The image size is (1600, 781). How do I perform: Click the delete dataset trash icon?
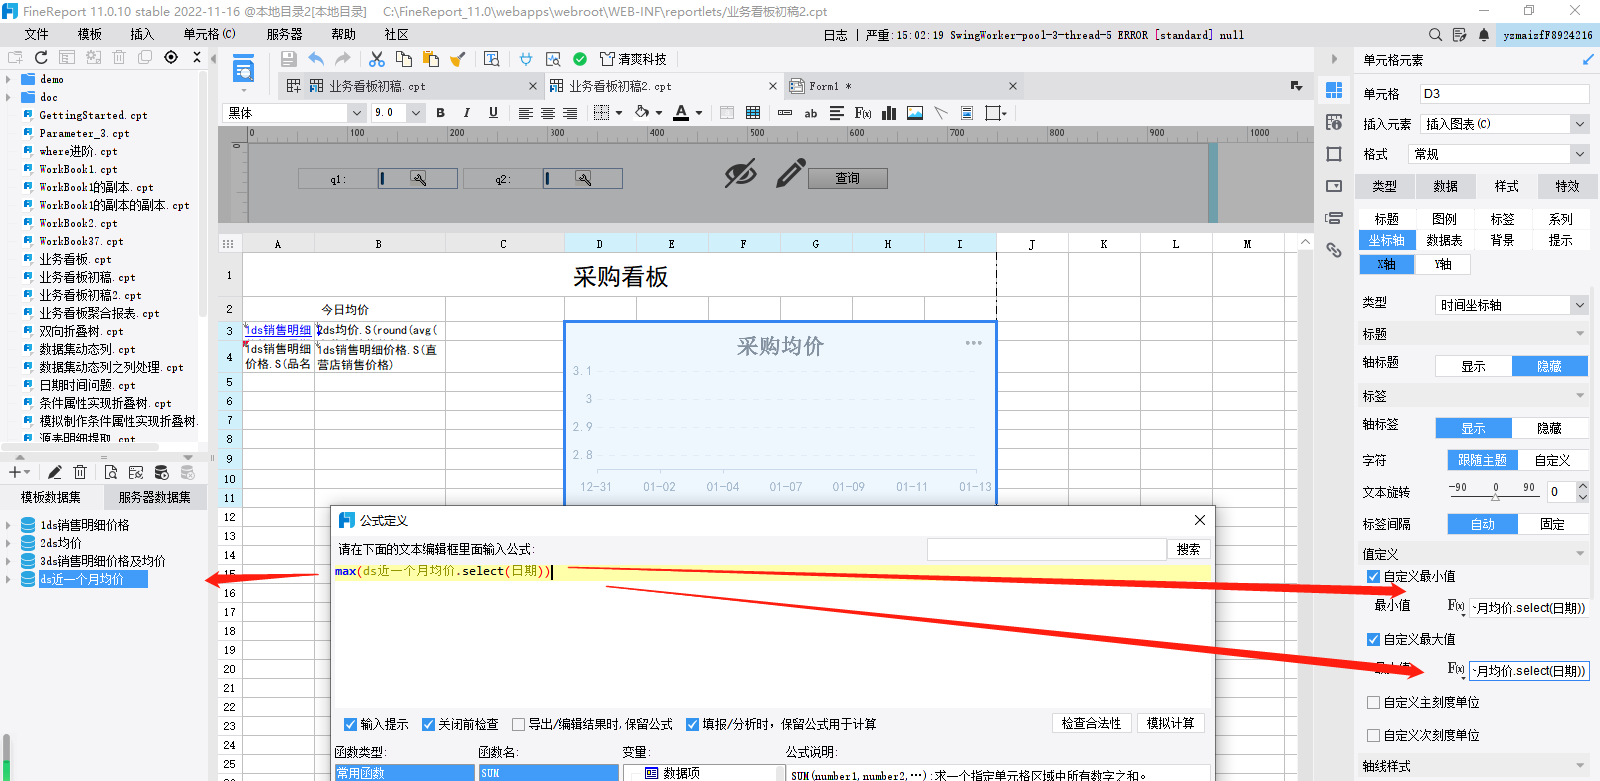[x=81, y=472]
